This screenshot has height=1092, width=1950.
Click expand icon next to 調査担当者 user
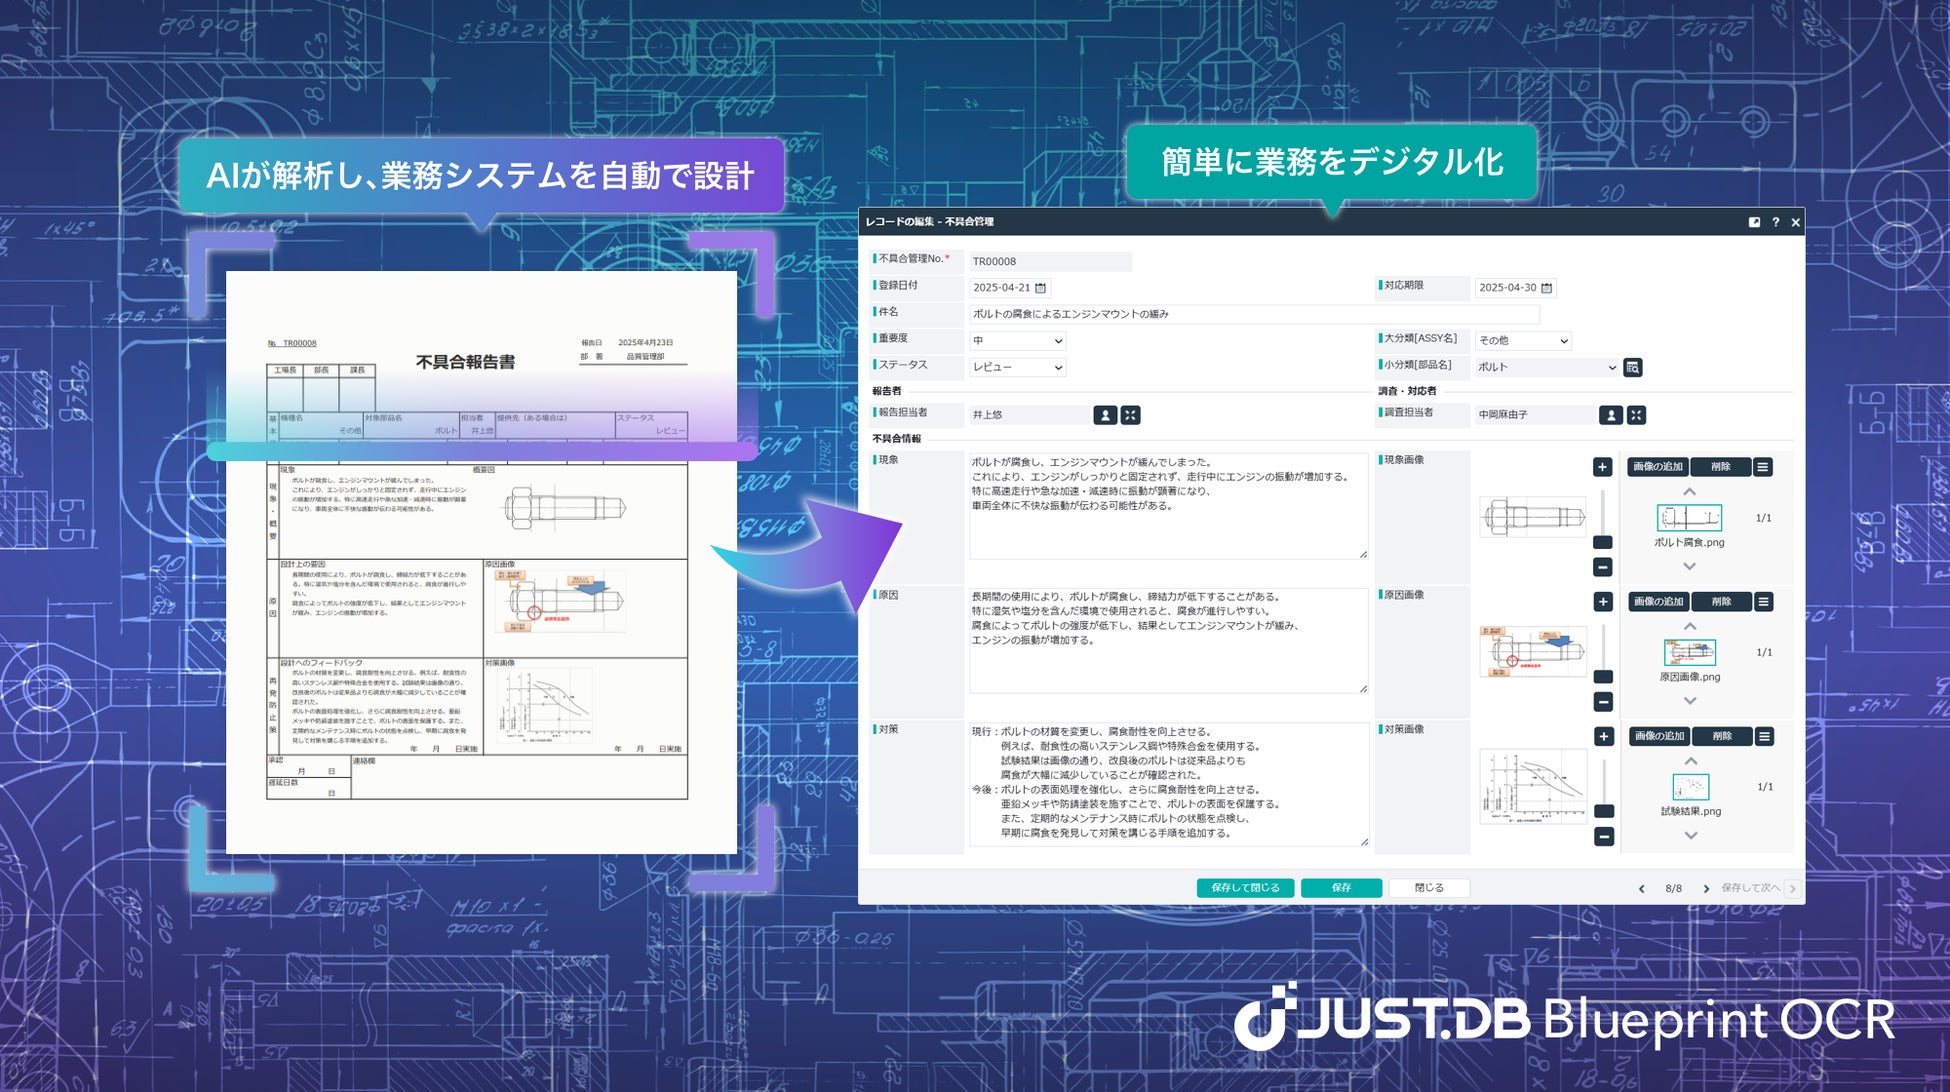click(1636, 415)
